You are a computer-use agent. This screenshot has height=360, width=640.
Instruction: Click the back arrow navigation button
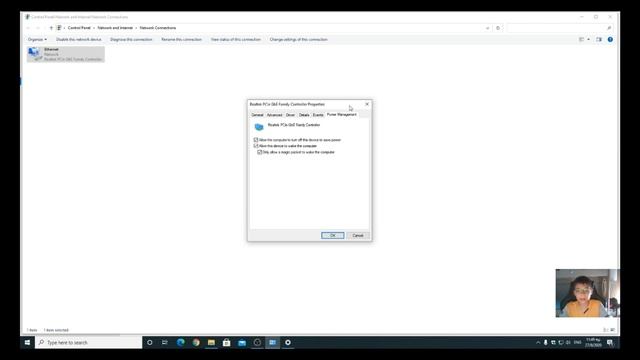(x=28, y=28)
